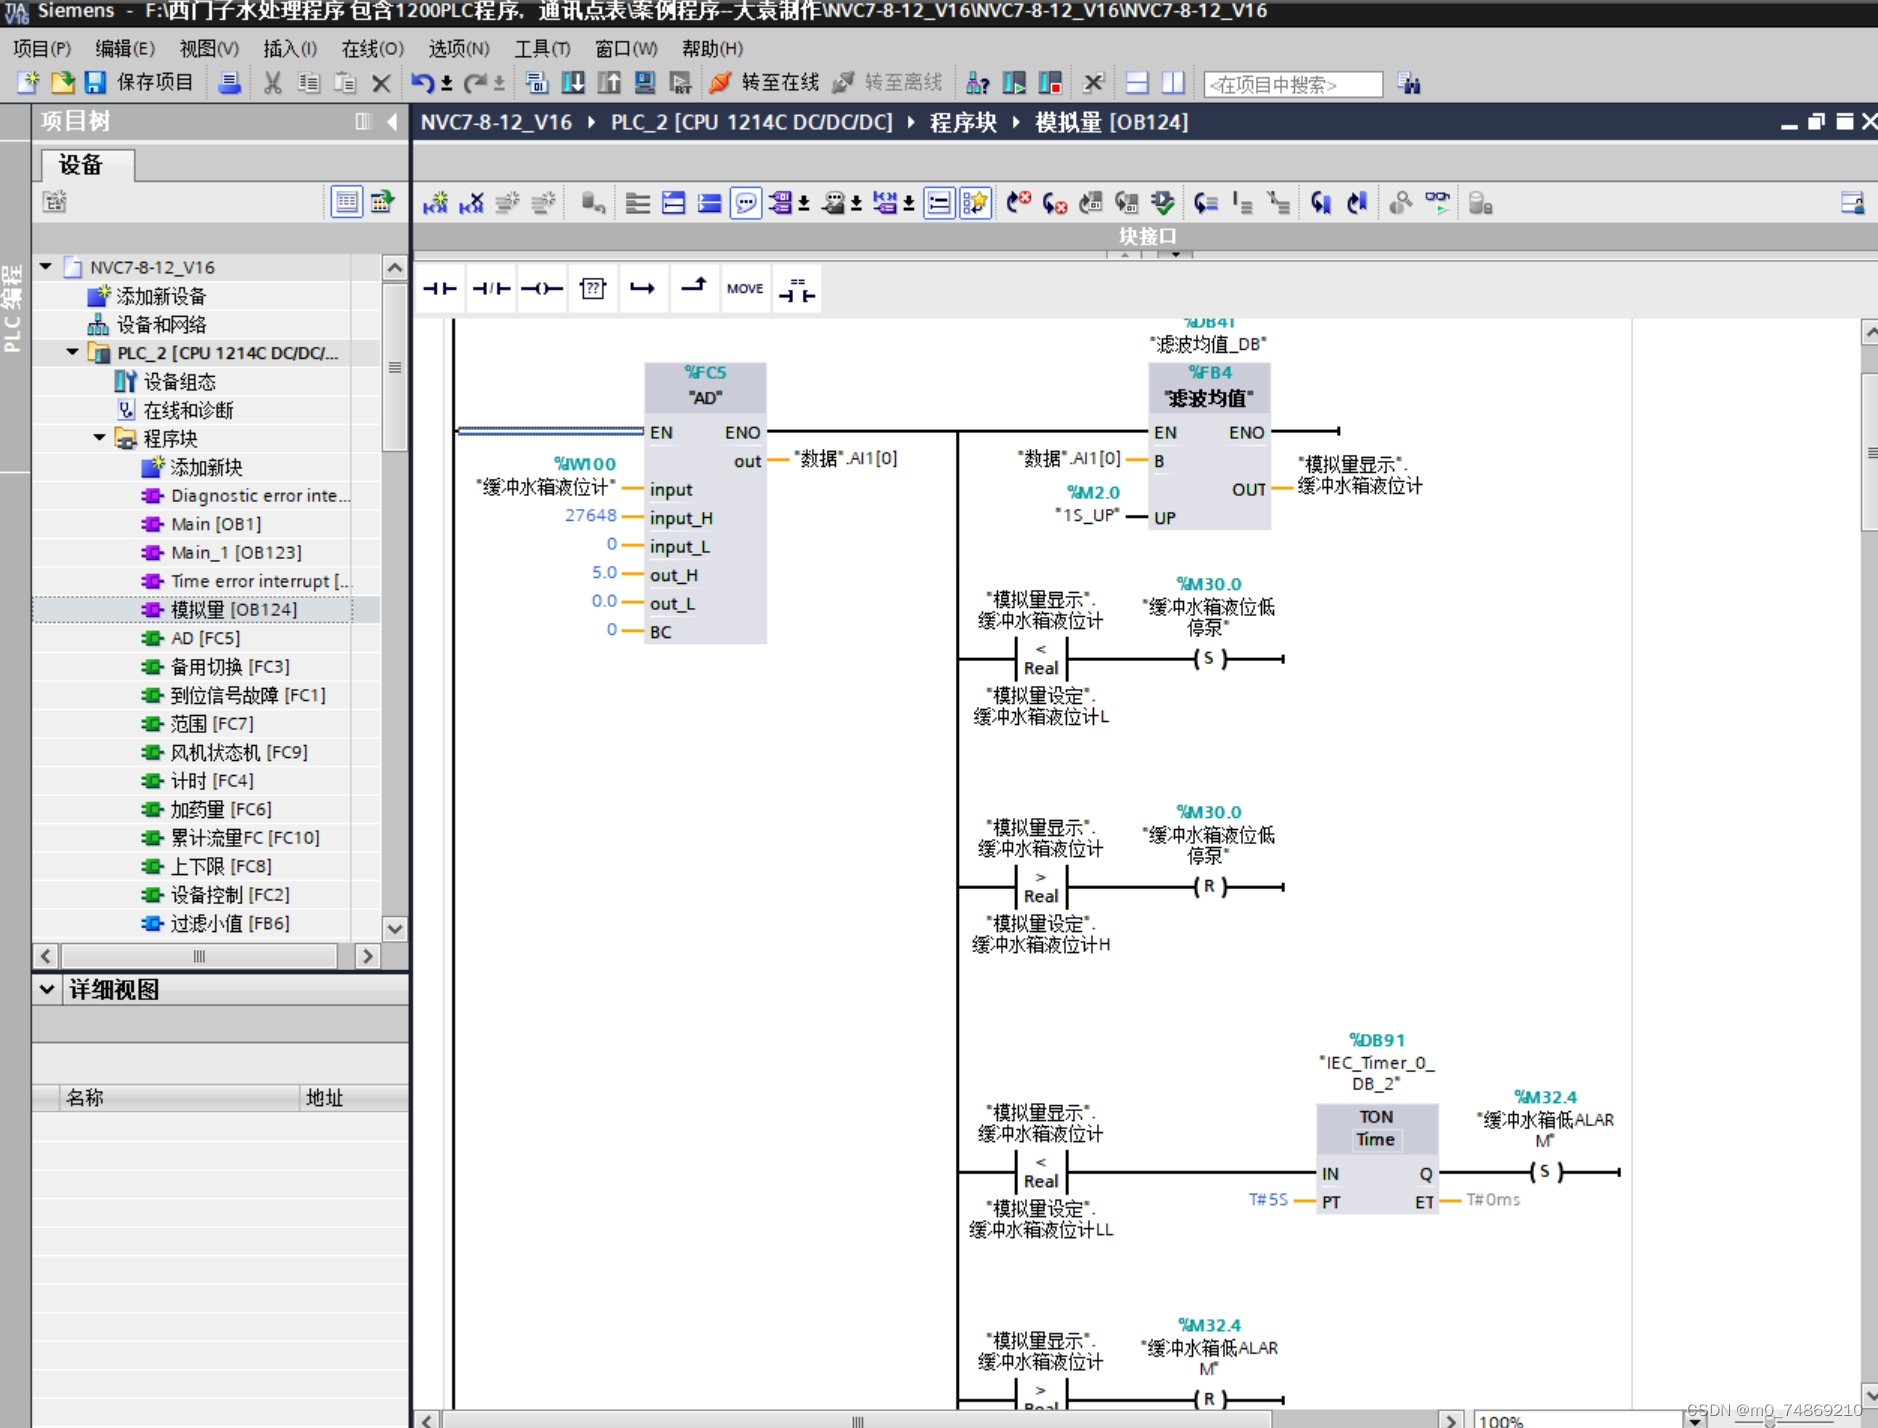Open the 视图(V) menu
The height and width of the screenshot is (1428, 1878).
pos(209,49)
